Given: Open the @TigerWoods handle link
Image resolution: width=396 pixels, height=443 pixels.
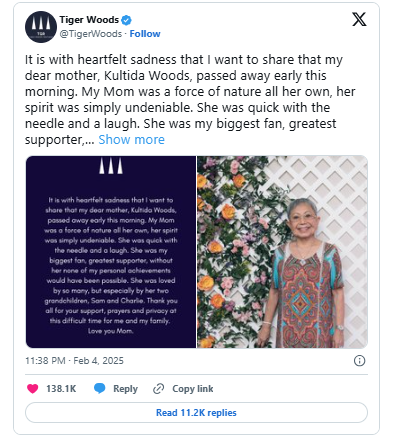Looking at the screenshot, I should (x=91, y=34).
